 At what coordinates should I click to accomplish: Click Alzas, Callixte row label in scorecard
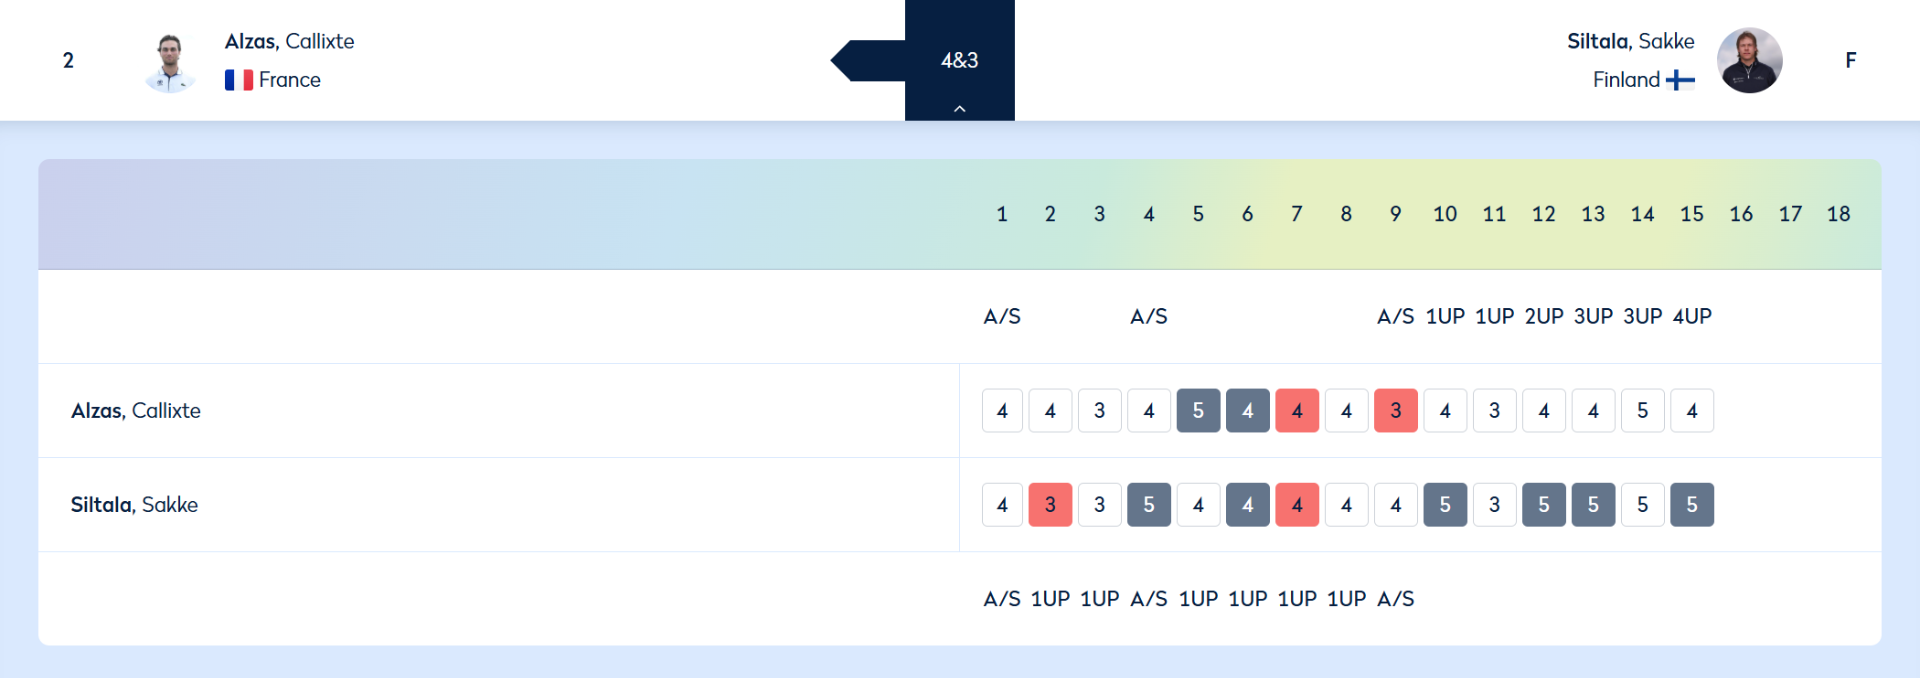(x=136, y=411)
